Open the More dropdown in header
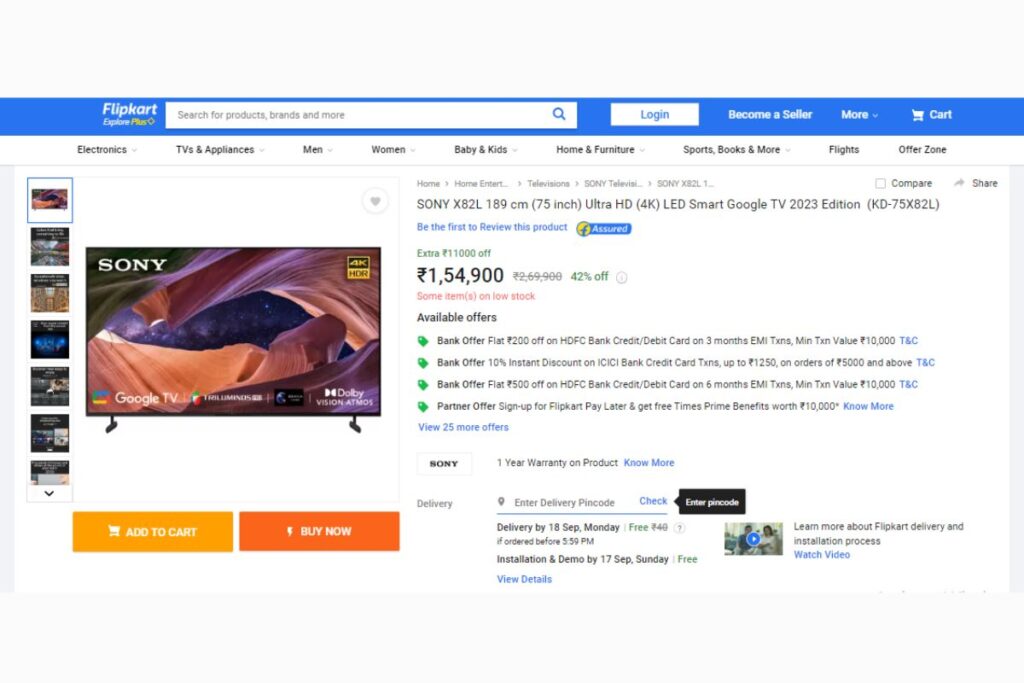 pyautogui.click(x=859, y=115)
